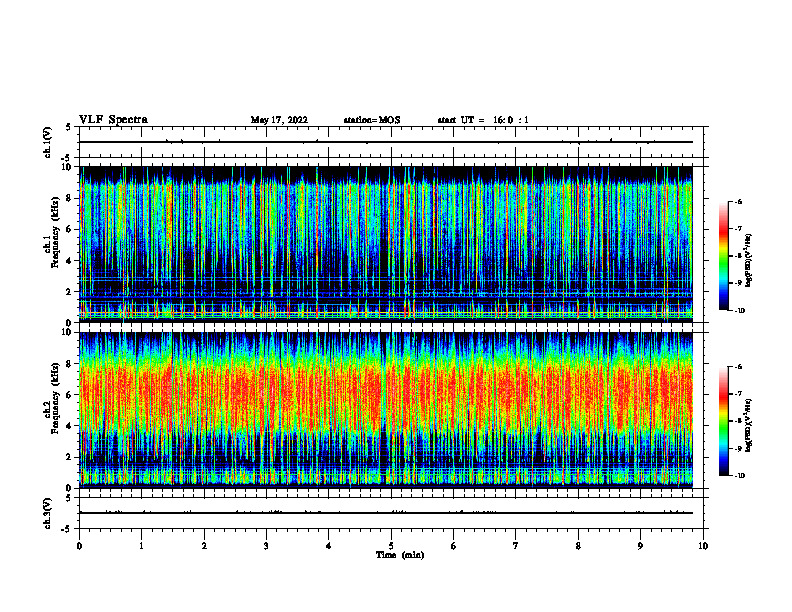Click the time axis tick label "3"
Image resolution: width=792 pixels, height=612 pixels.
[x=266, y=546]
